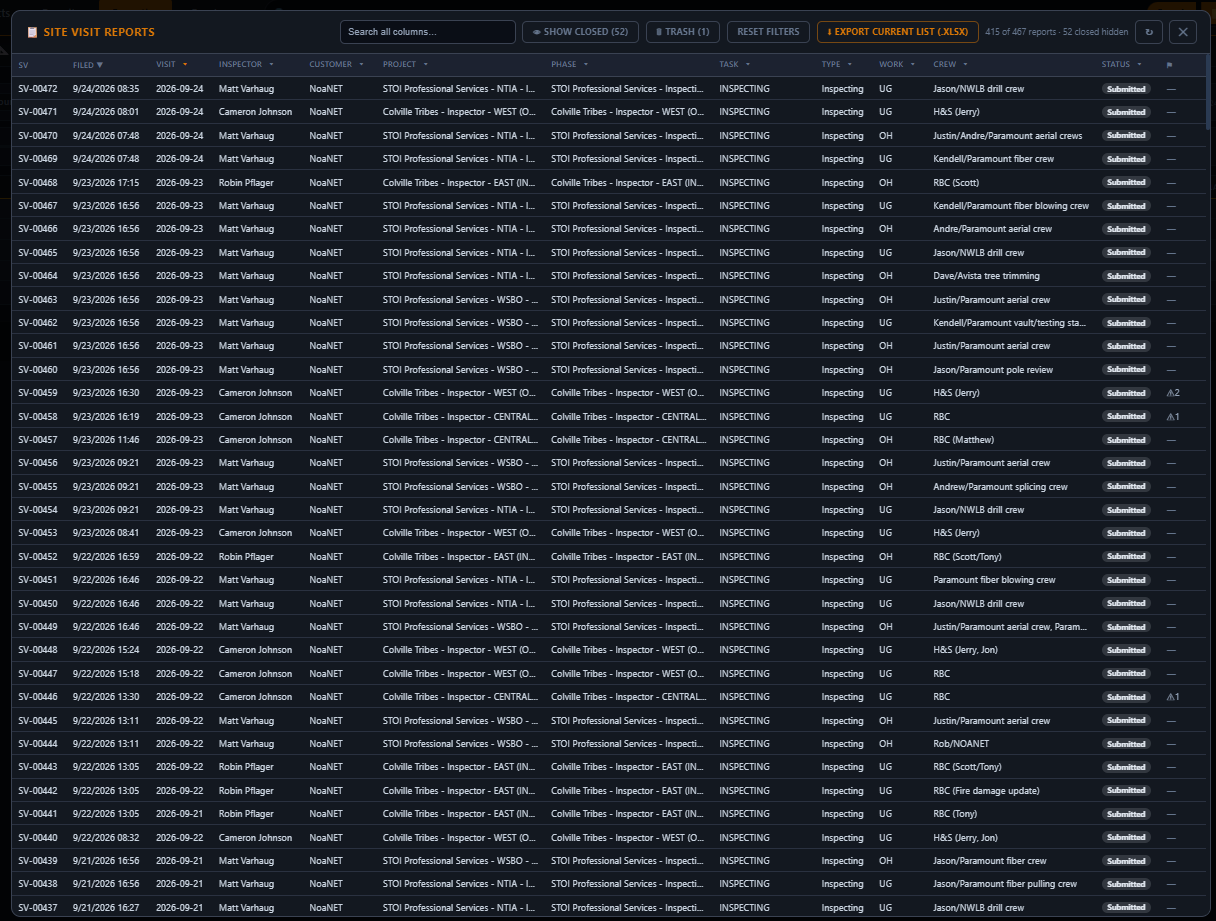Close the Site Visit Reports dialog
Screen dimensions: 1216x921
pos(1183,32)
